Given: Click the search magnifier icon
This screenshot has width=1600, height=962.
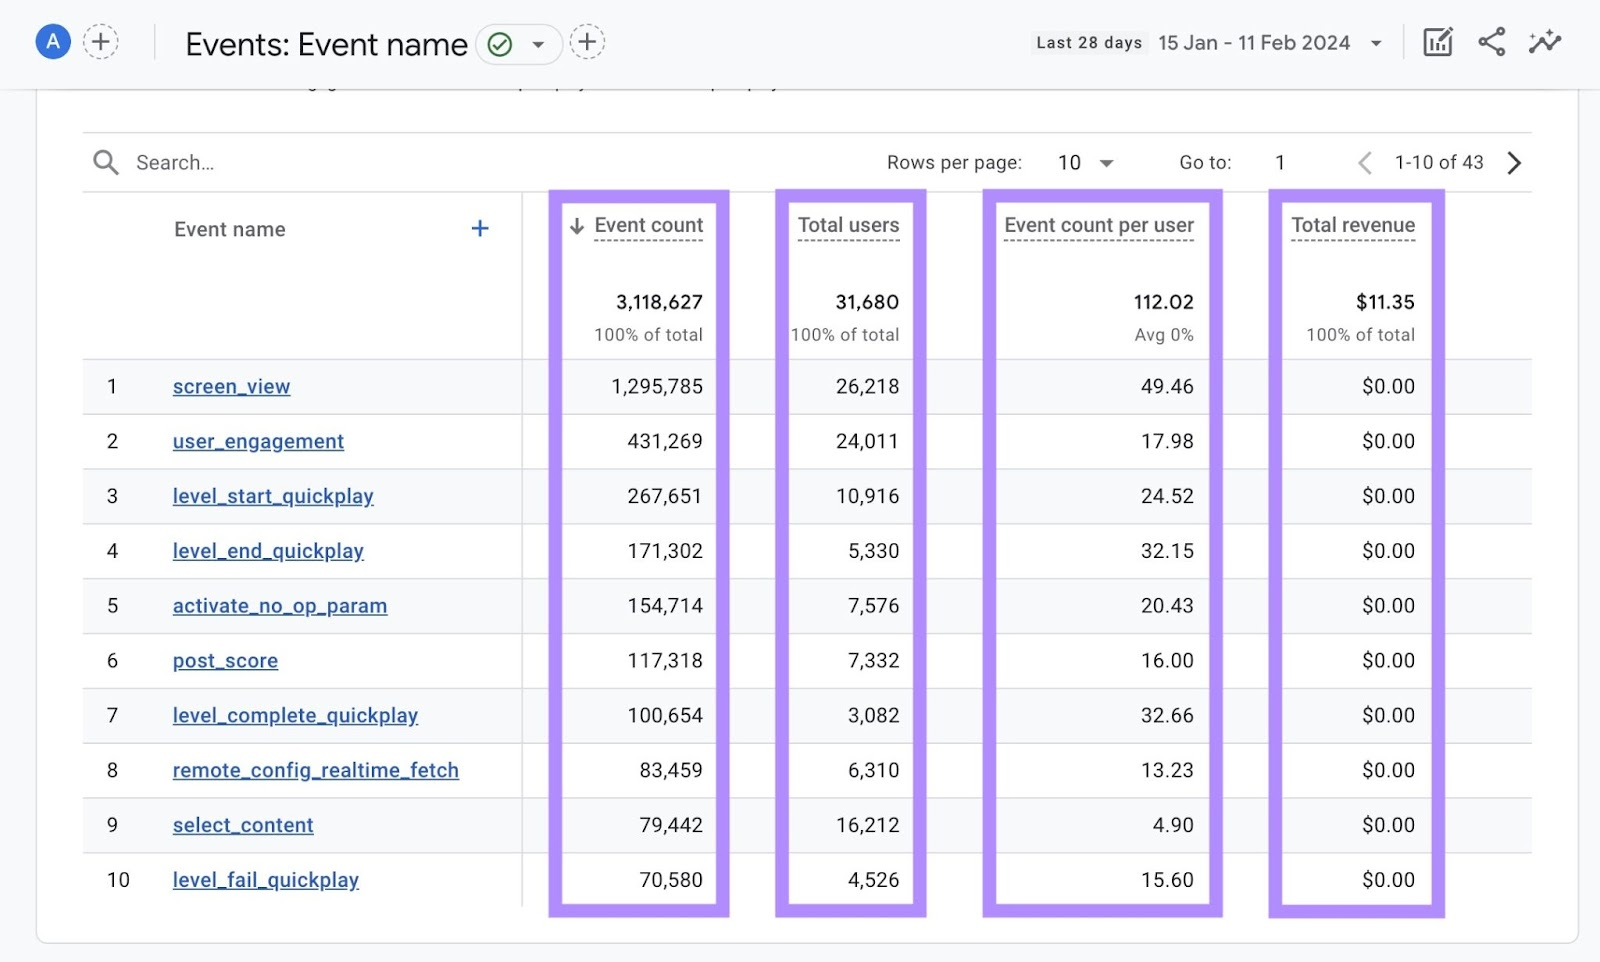Looking at the screenshot, I should pos(105,162).
